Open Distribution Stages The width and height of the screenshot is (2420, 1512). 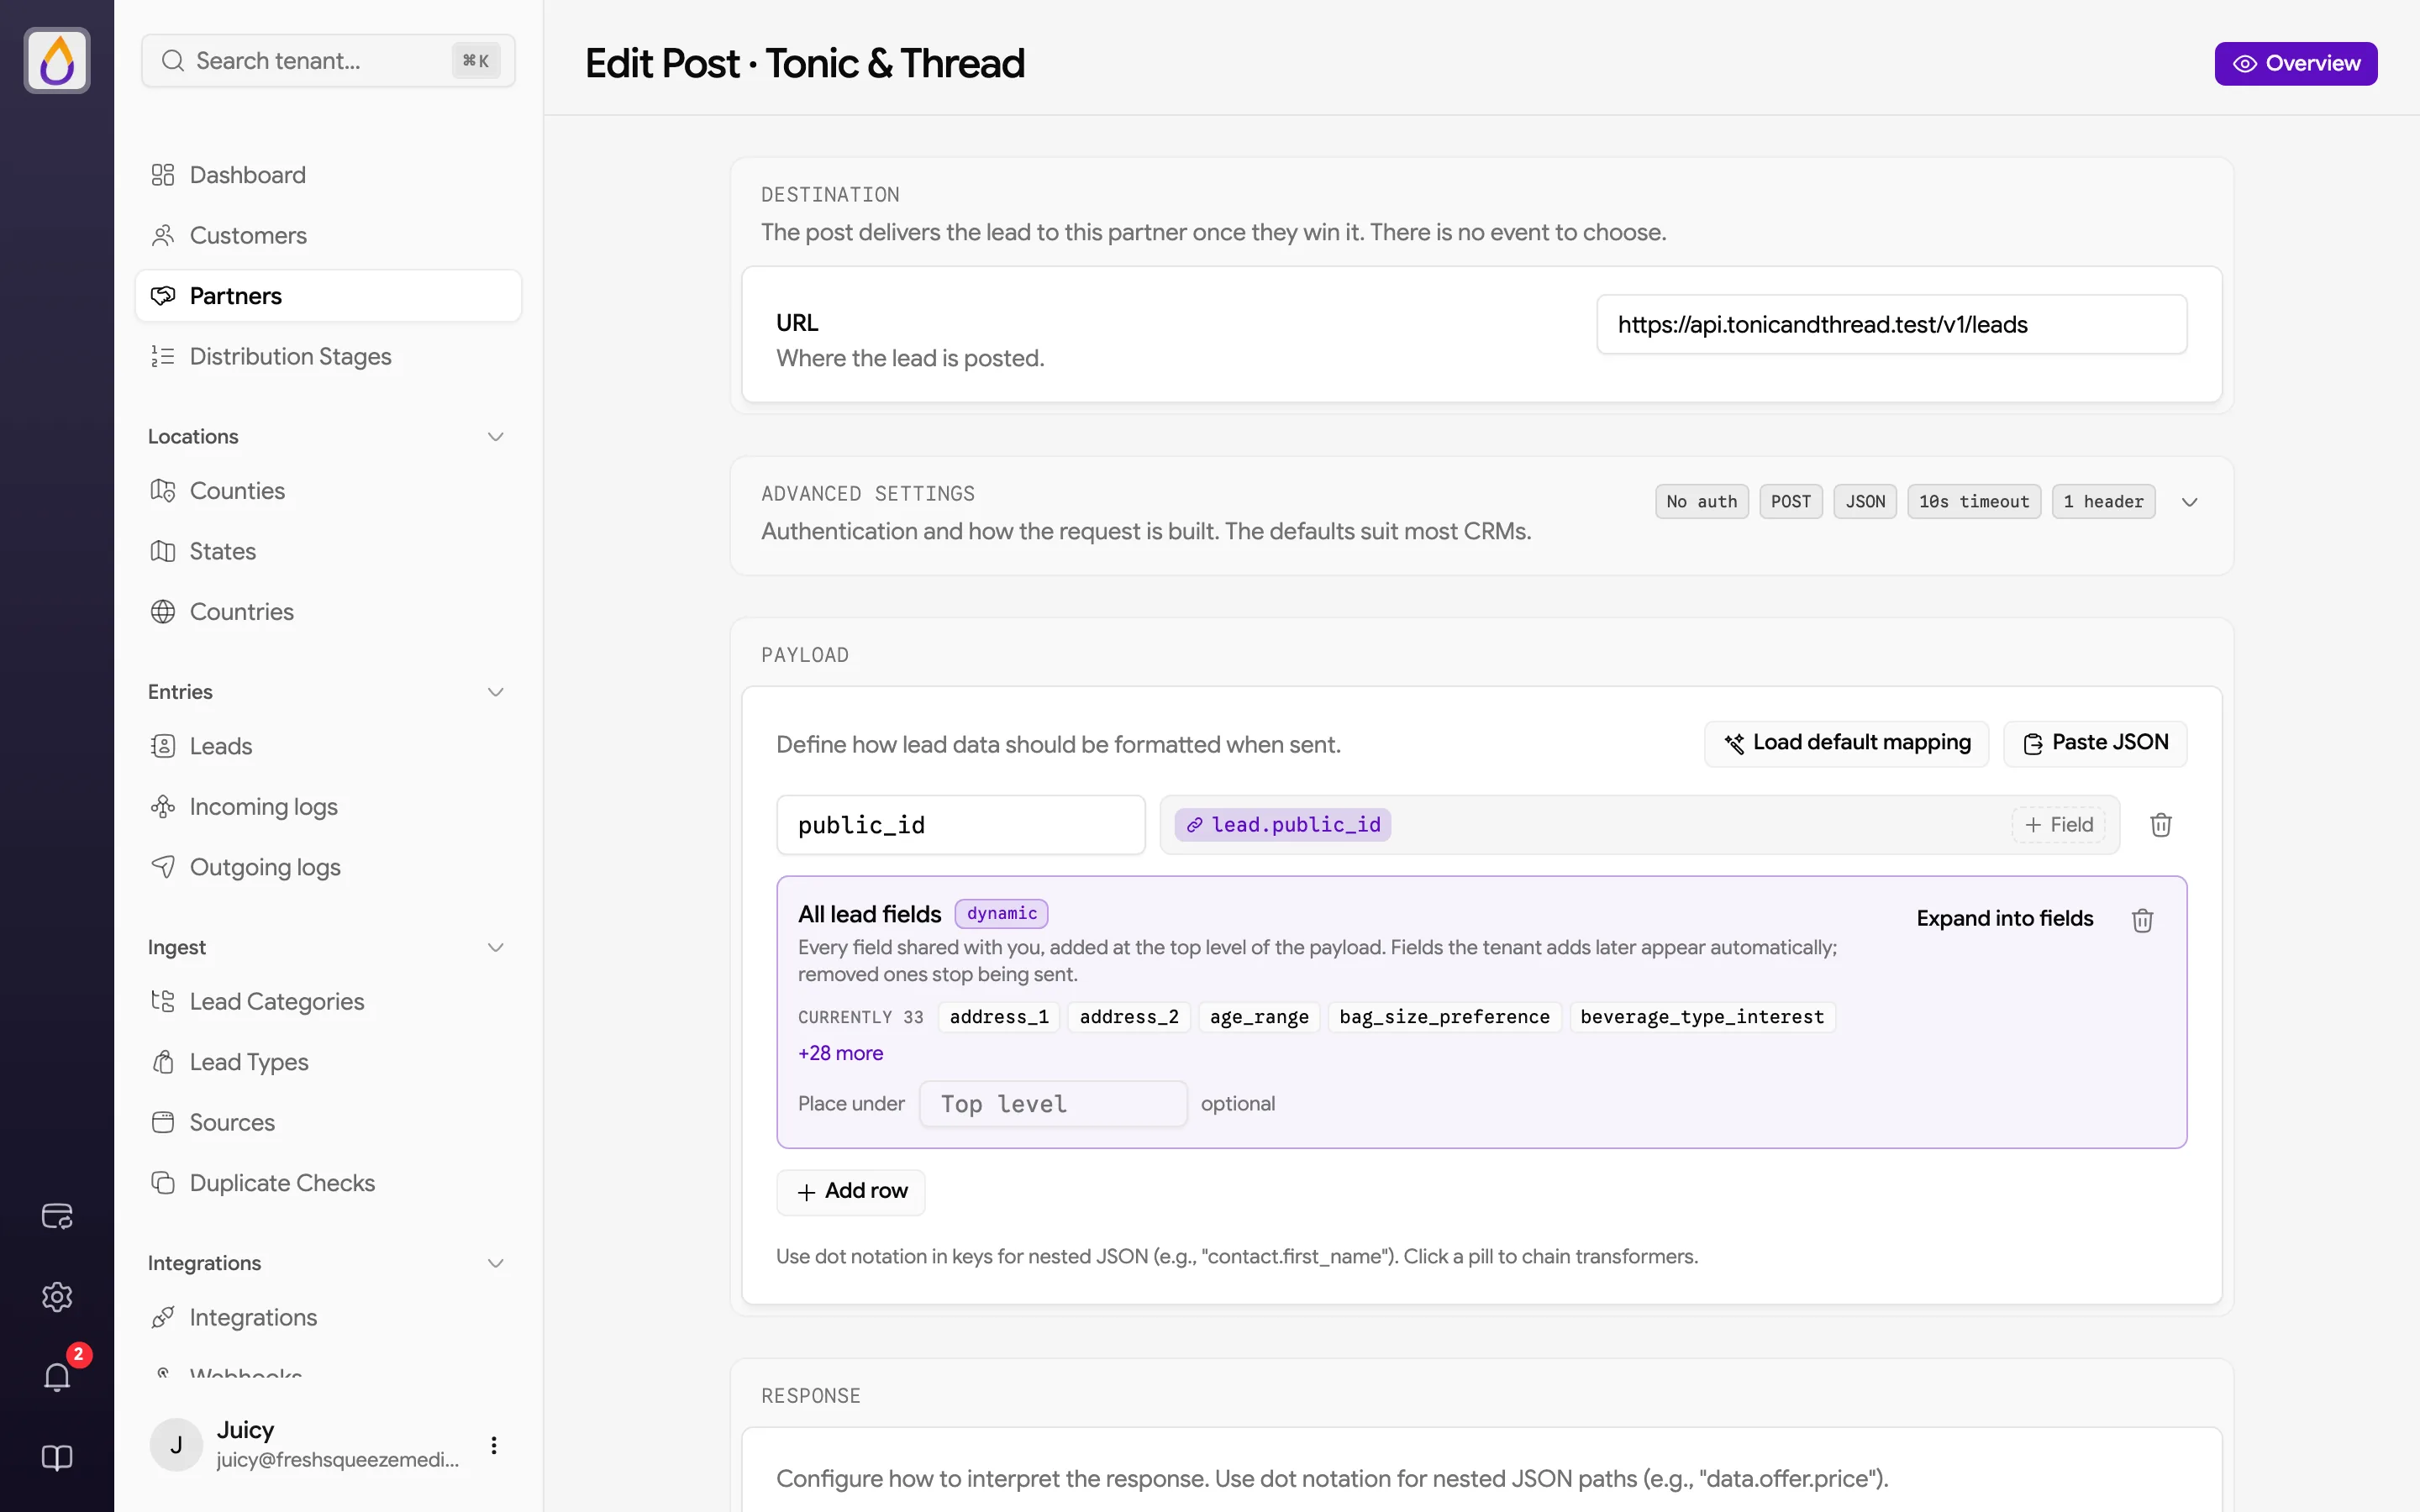[x=328, y=356]
